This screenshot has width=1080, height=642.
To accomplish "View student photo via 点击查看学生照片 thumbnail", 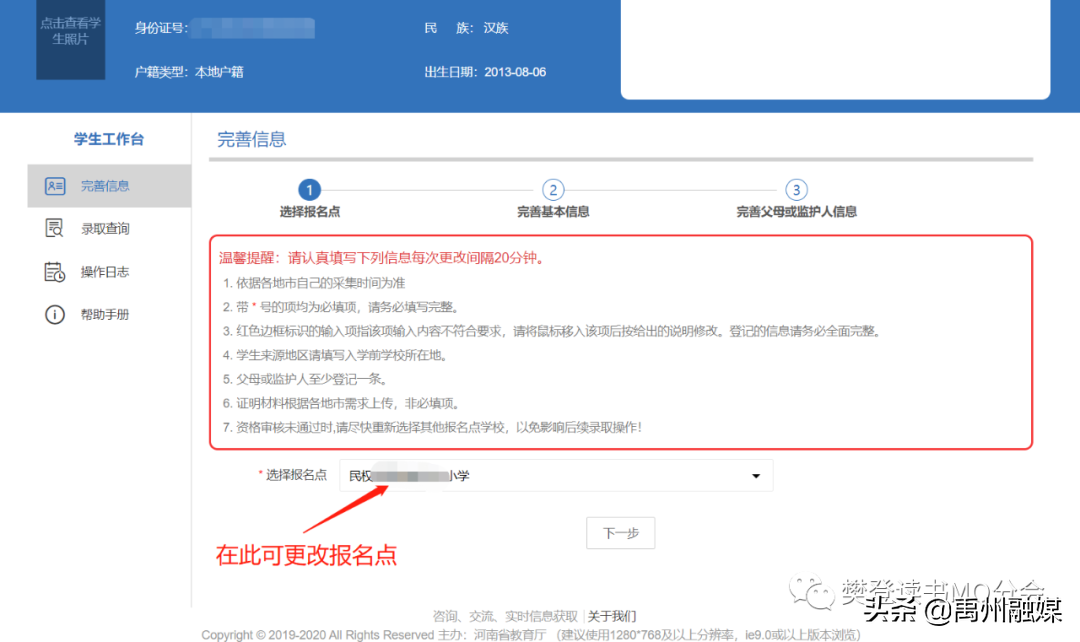I will pos(70,38).
